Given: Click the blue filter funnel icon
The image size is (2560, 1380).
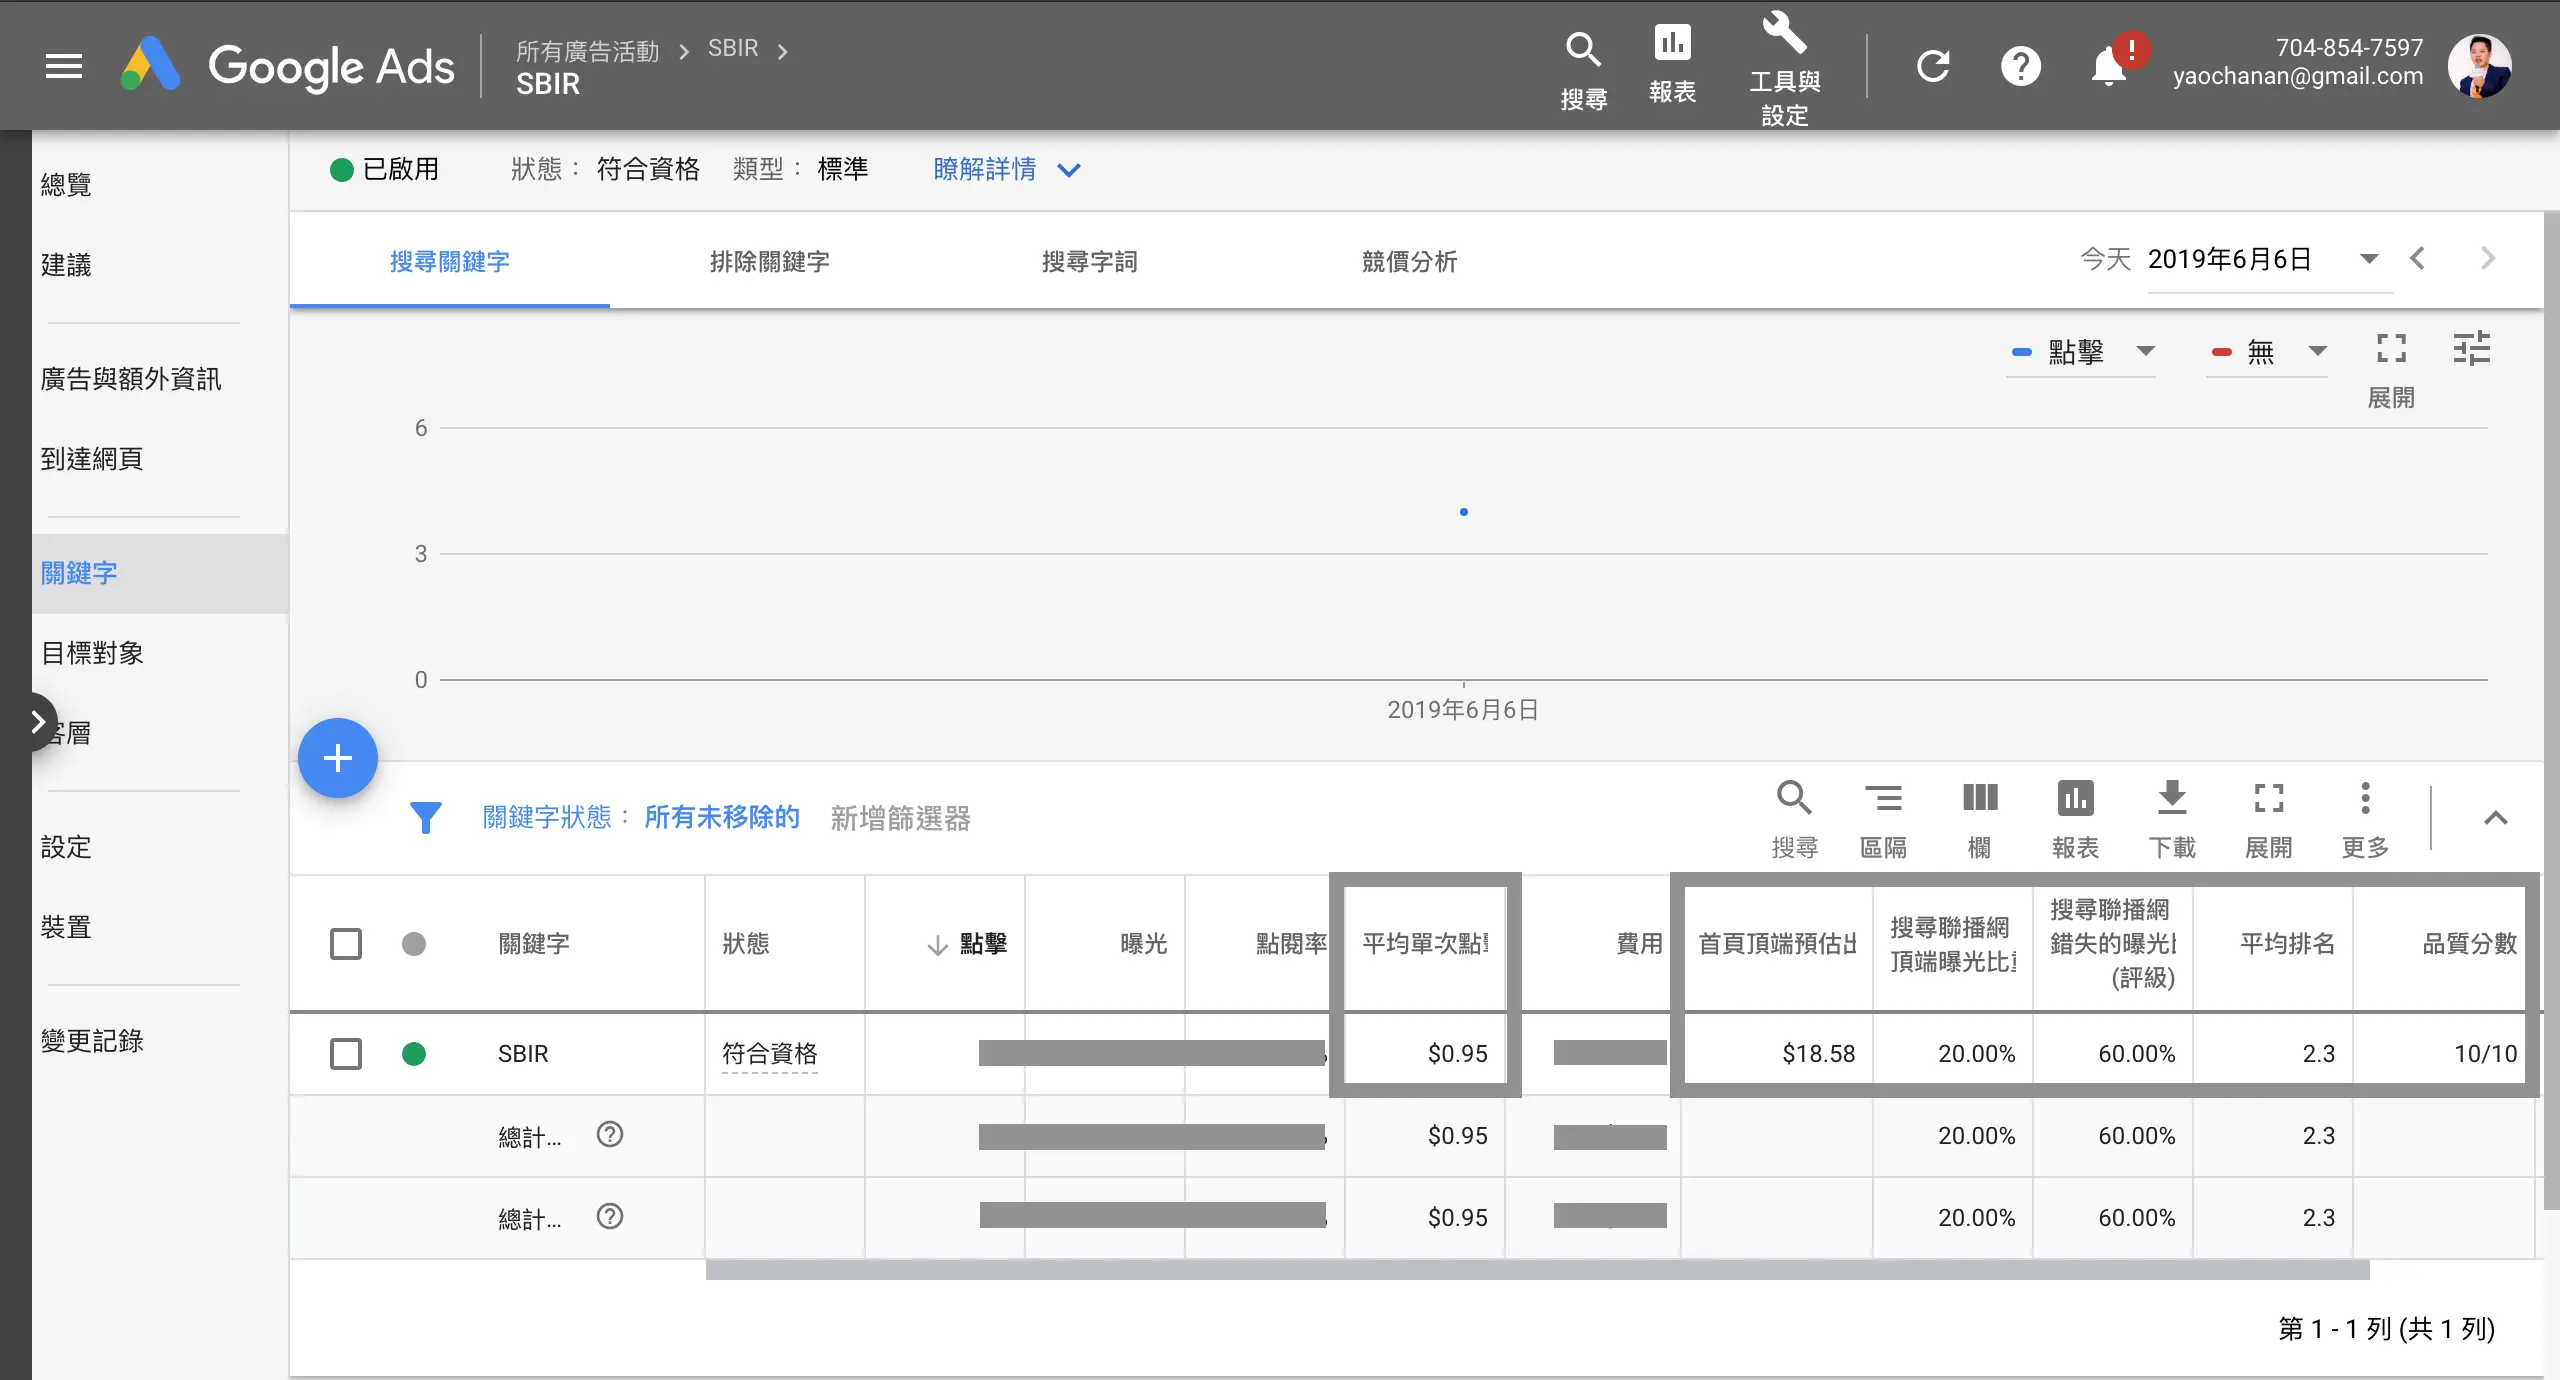Looking at the screenshot, I should point(425,817).
